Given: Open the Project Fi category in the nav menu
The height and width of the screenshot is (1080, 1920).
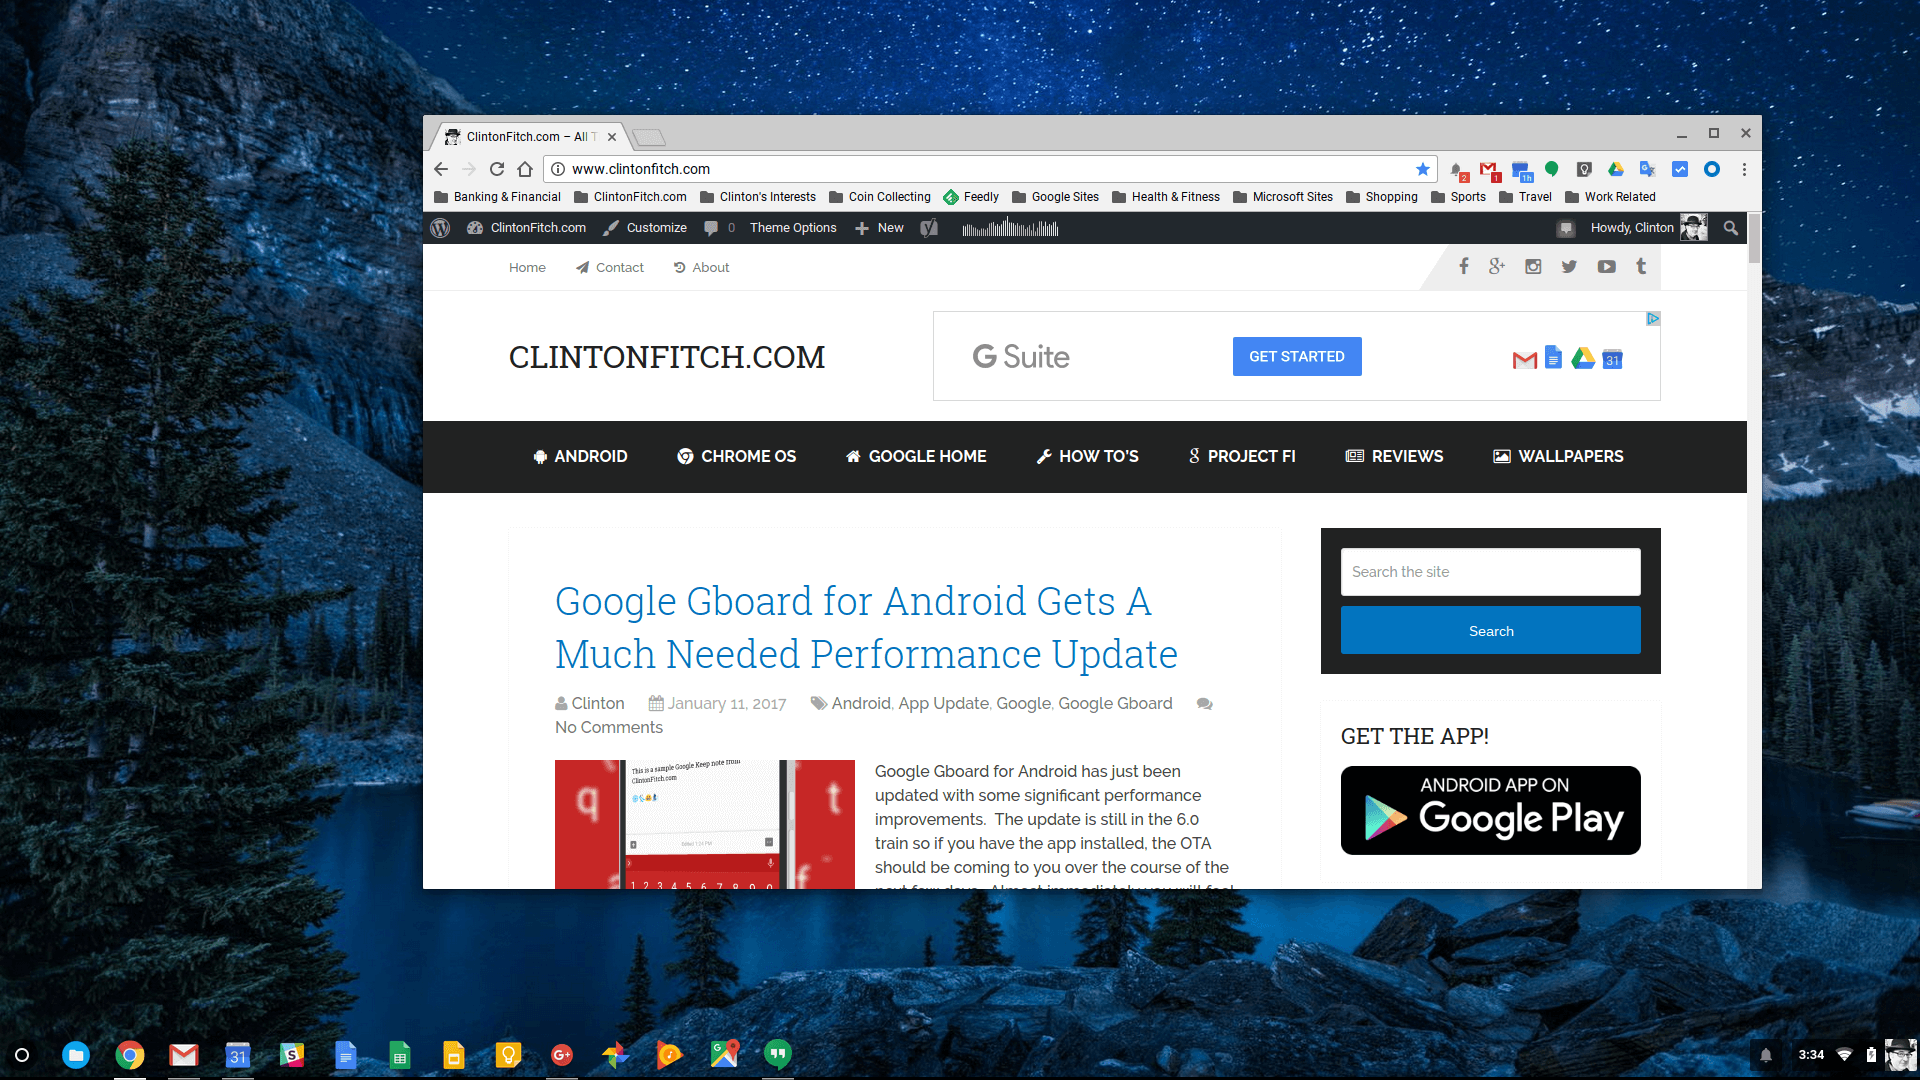Looking at the screenshot, I should [x=1242, y=456].
